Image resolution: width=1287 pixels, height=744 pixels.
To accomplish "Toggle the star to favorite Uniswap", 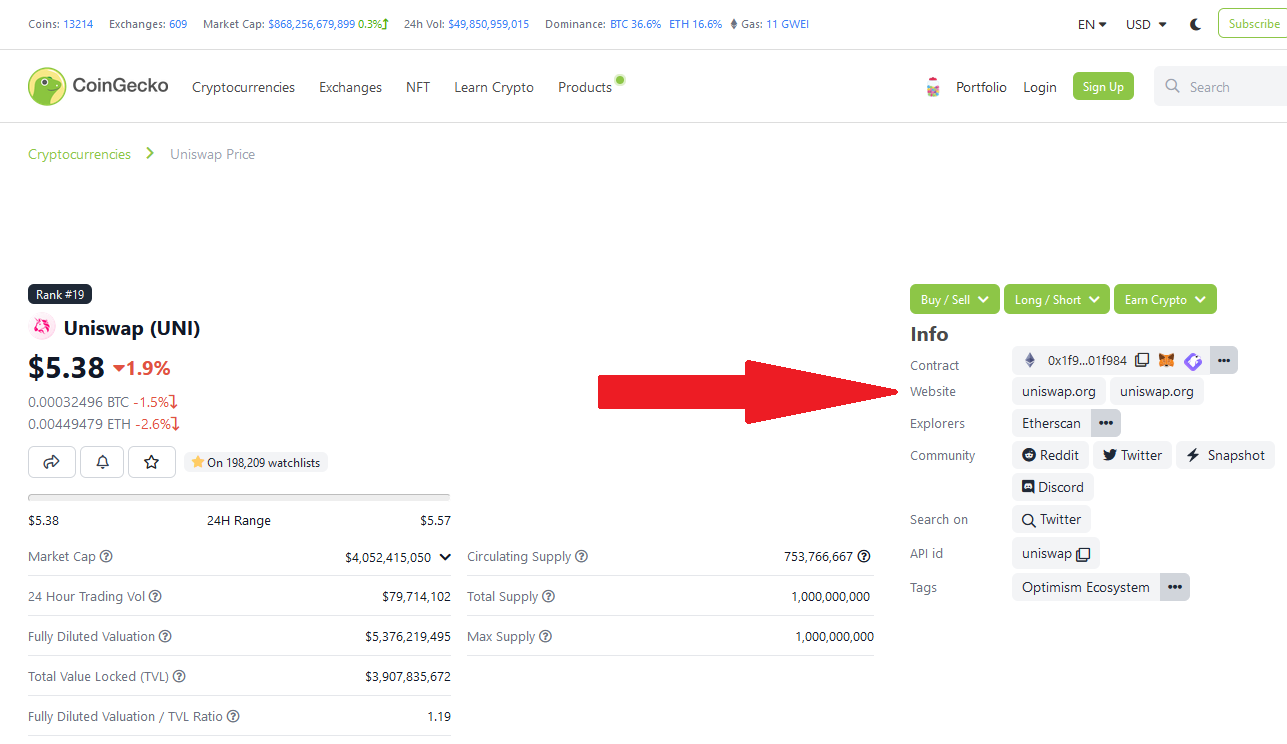I will coord(152,462).
